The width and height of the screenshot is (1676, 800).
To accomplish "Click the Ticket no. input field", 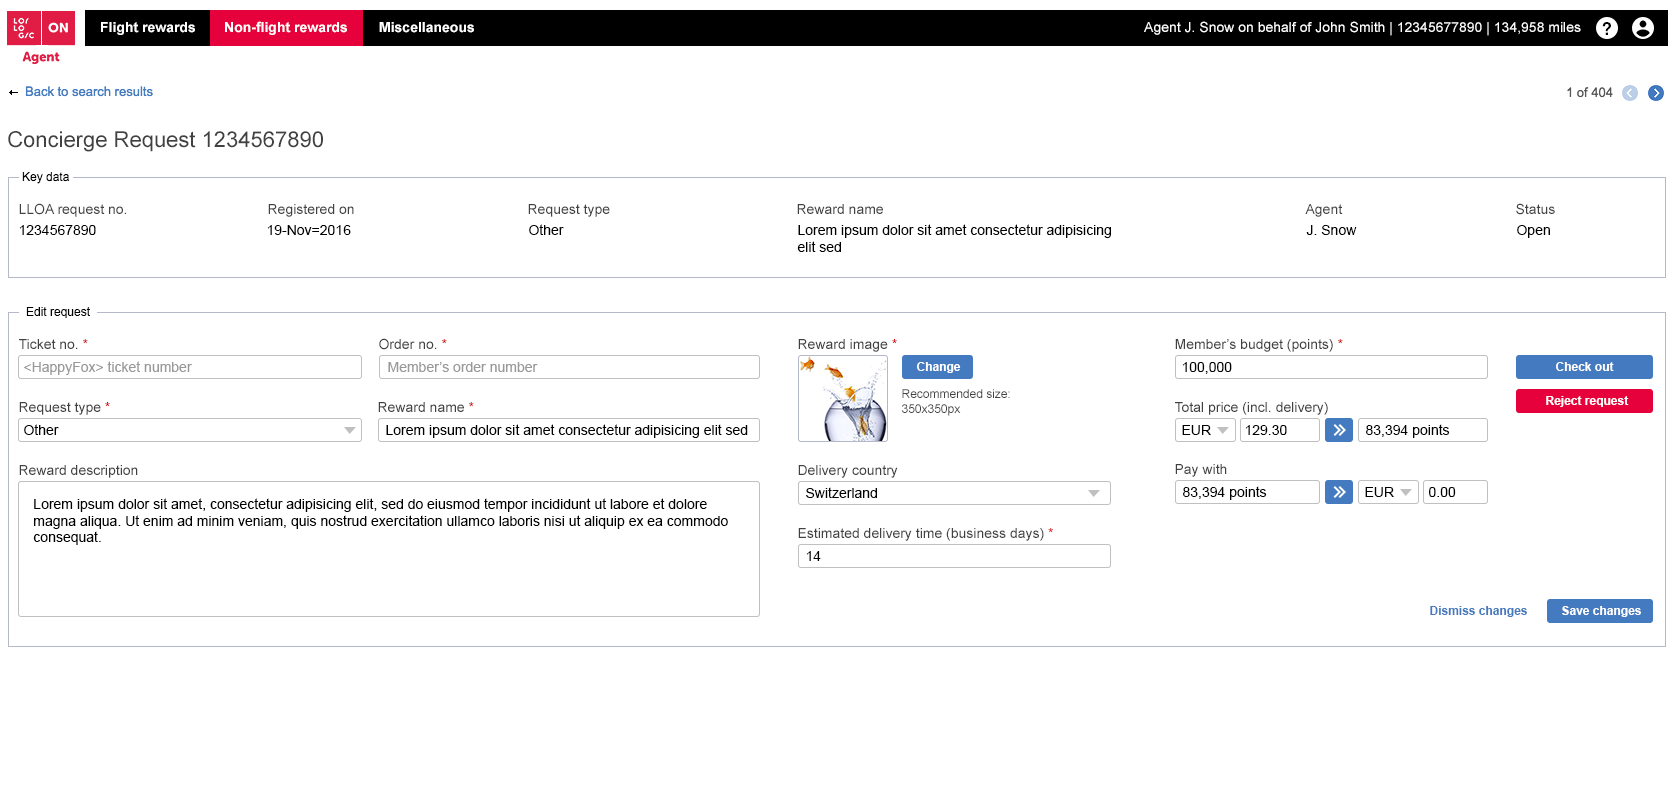I will (190, 367).
